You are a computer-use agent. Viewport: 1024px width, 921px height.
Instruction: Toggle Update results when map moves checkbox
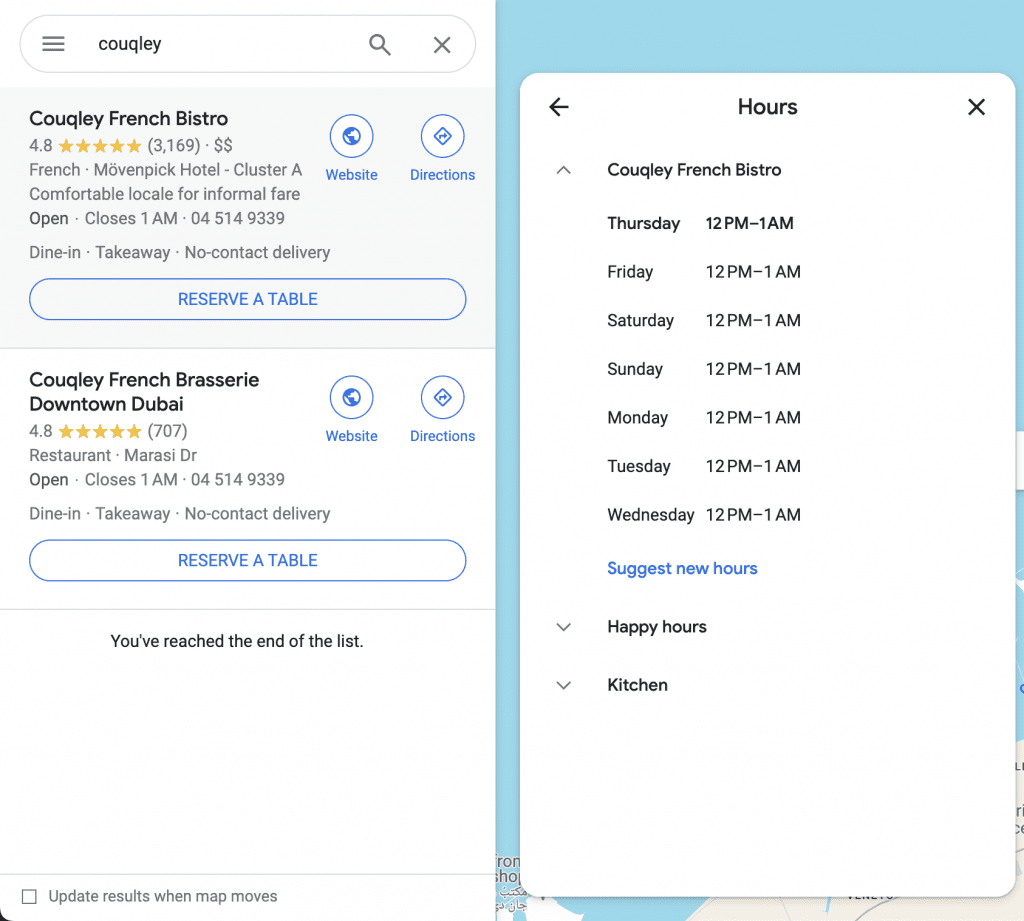(29, 896)
